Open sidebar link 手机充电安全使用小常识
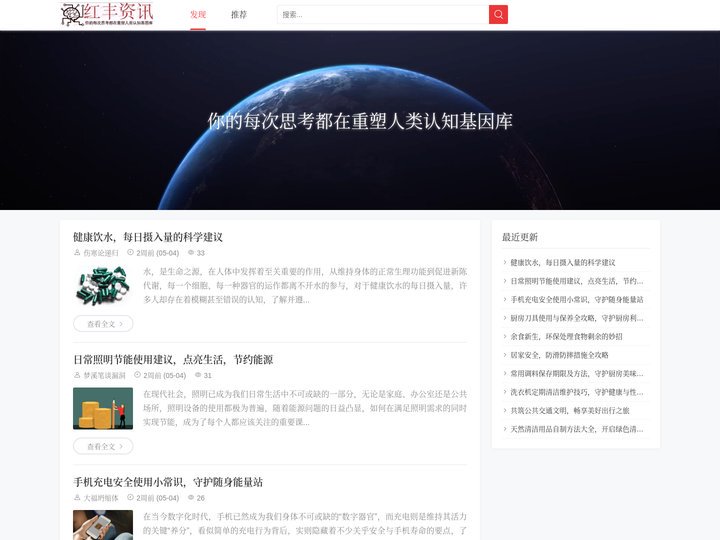The image size is (720, 540). [577, 299]
